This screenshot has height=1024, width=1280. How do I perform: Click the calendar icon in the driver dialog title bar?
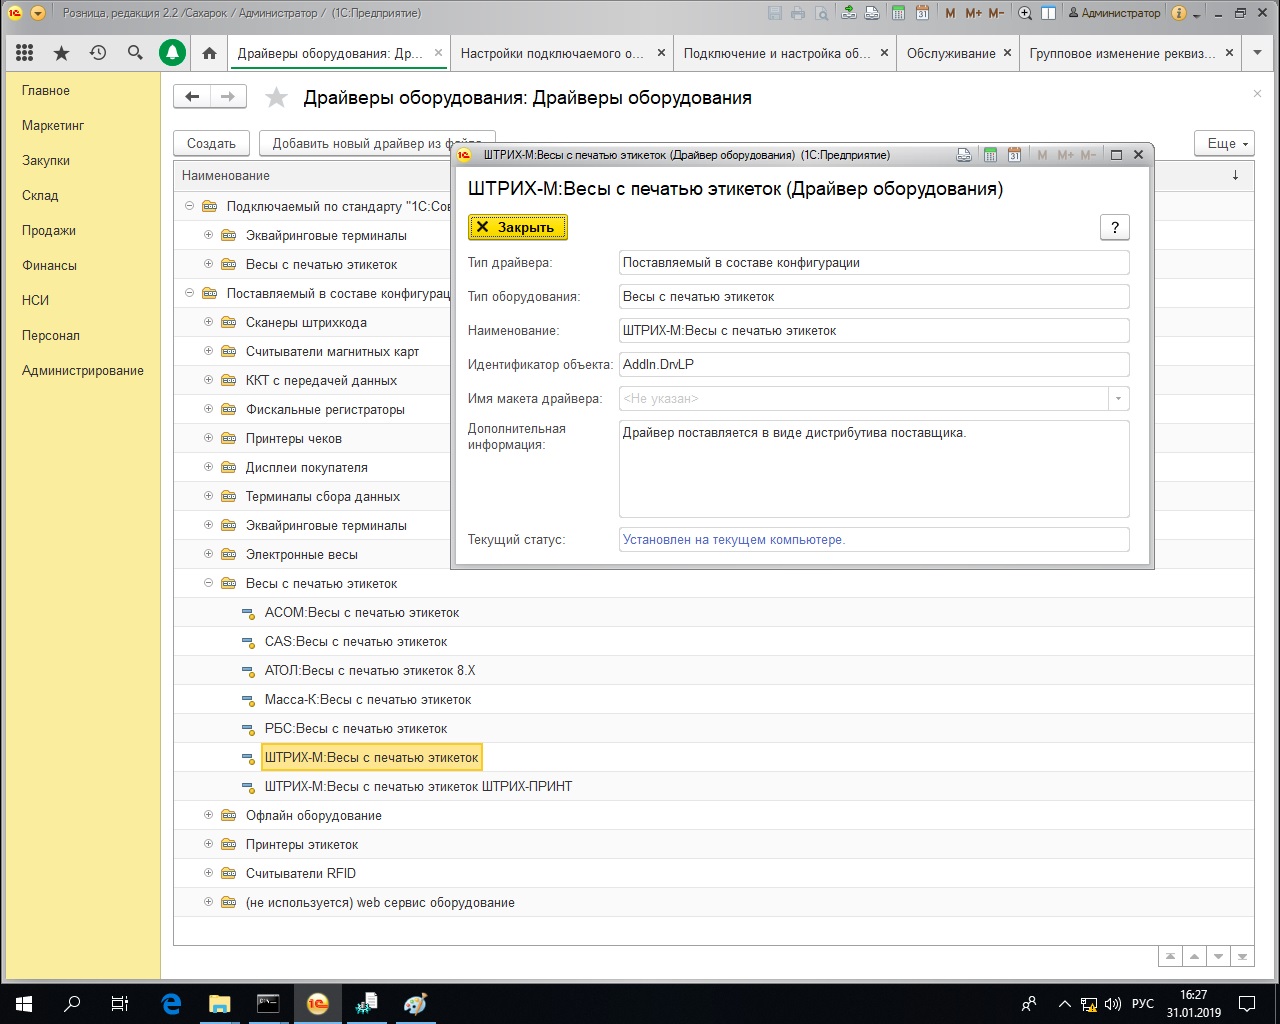point(1014,155)
